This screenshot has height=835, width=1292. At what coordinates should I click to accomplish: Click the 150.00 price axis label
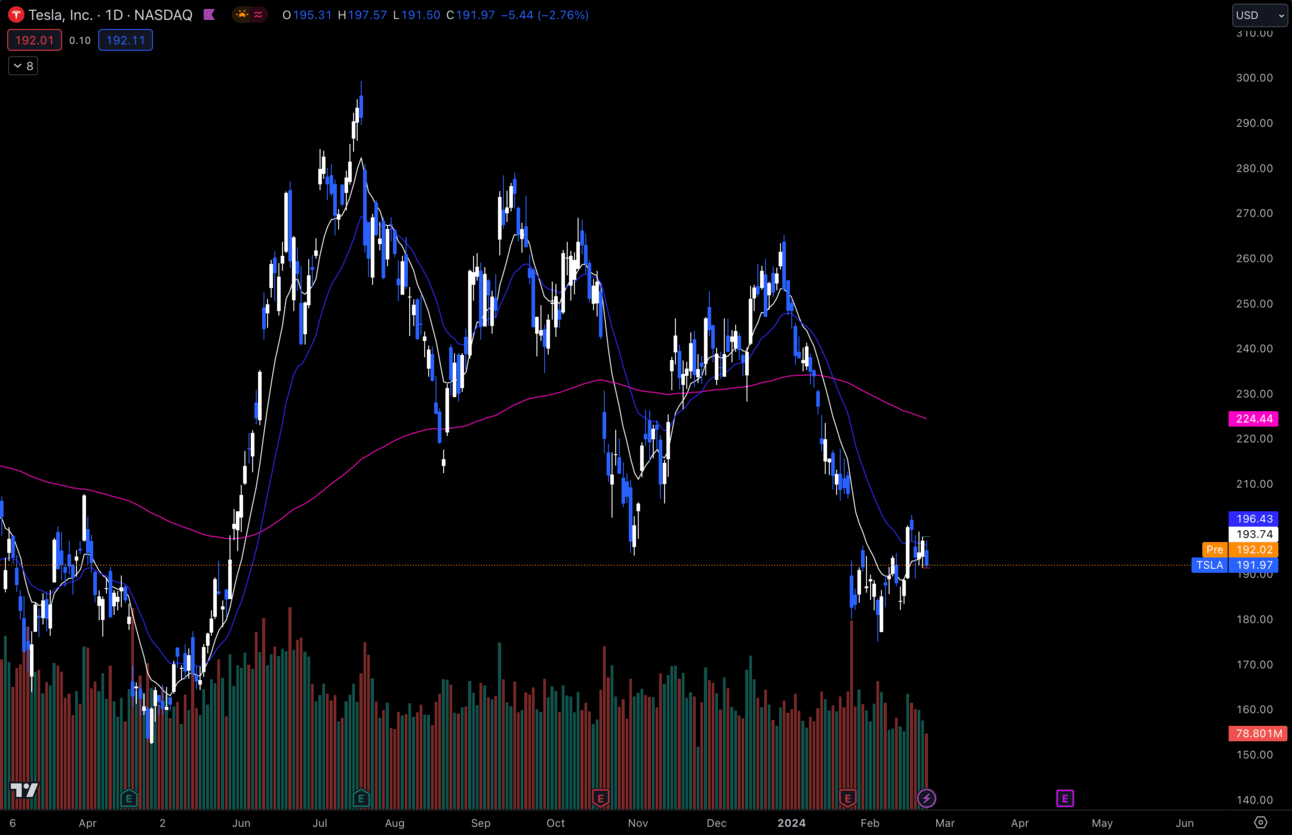tap(1254, 755)
